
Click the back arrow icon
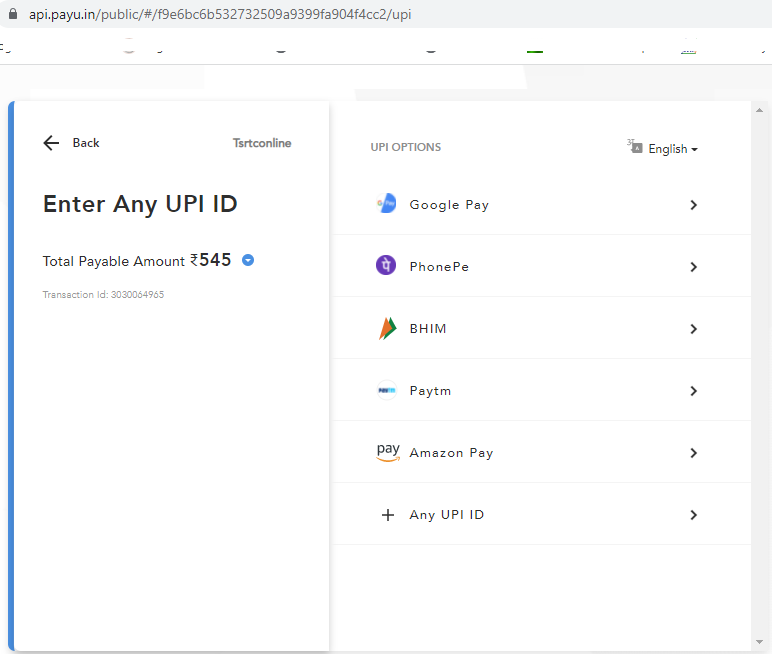pos(51,143)
